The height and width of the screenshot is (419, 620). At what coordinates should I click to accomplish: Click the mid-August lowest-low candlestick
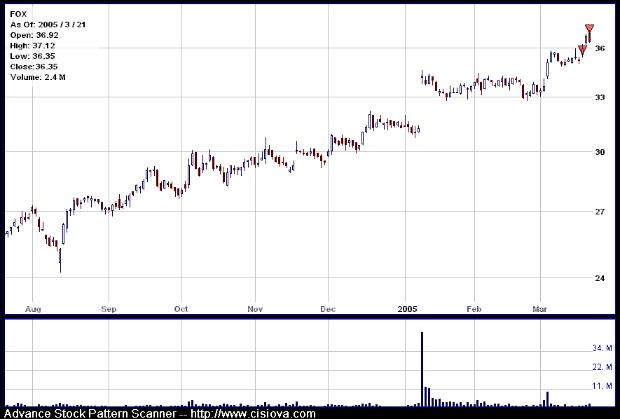pyautogui.click(x=60, y=260)
